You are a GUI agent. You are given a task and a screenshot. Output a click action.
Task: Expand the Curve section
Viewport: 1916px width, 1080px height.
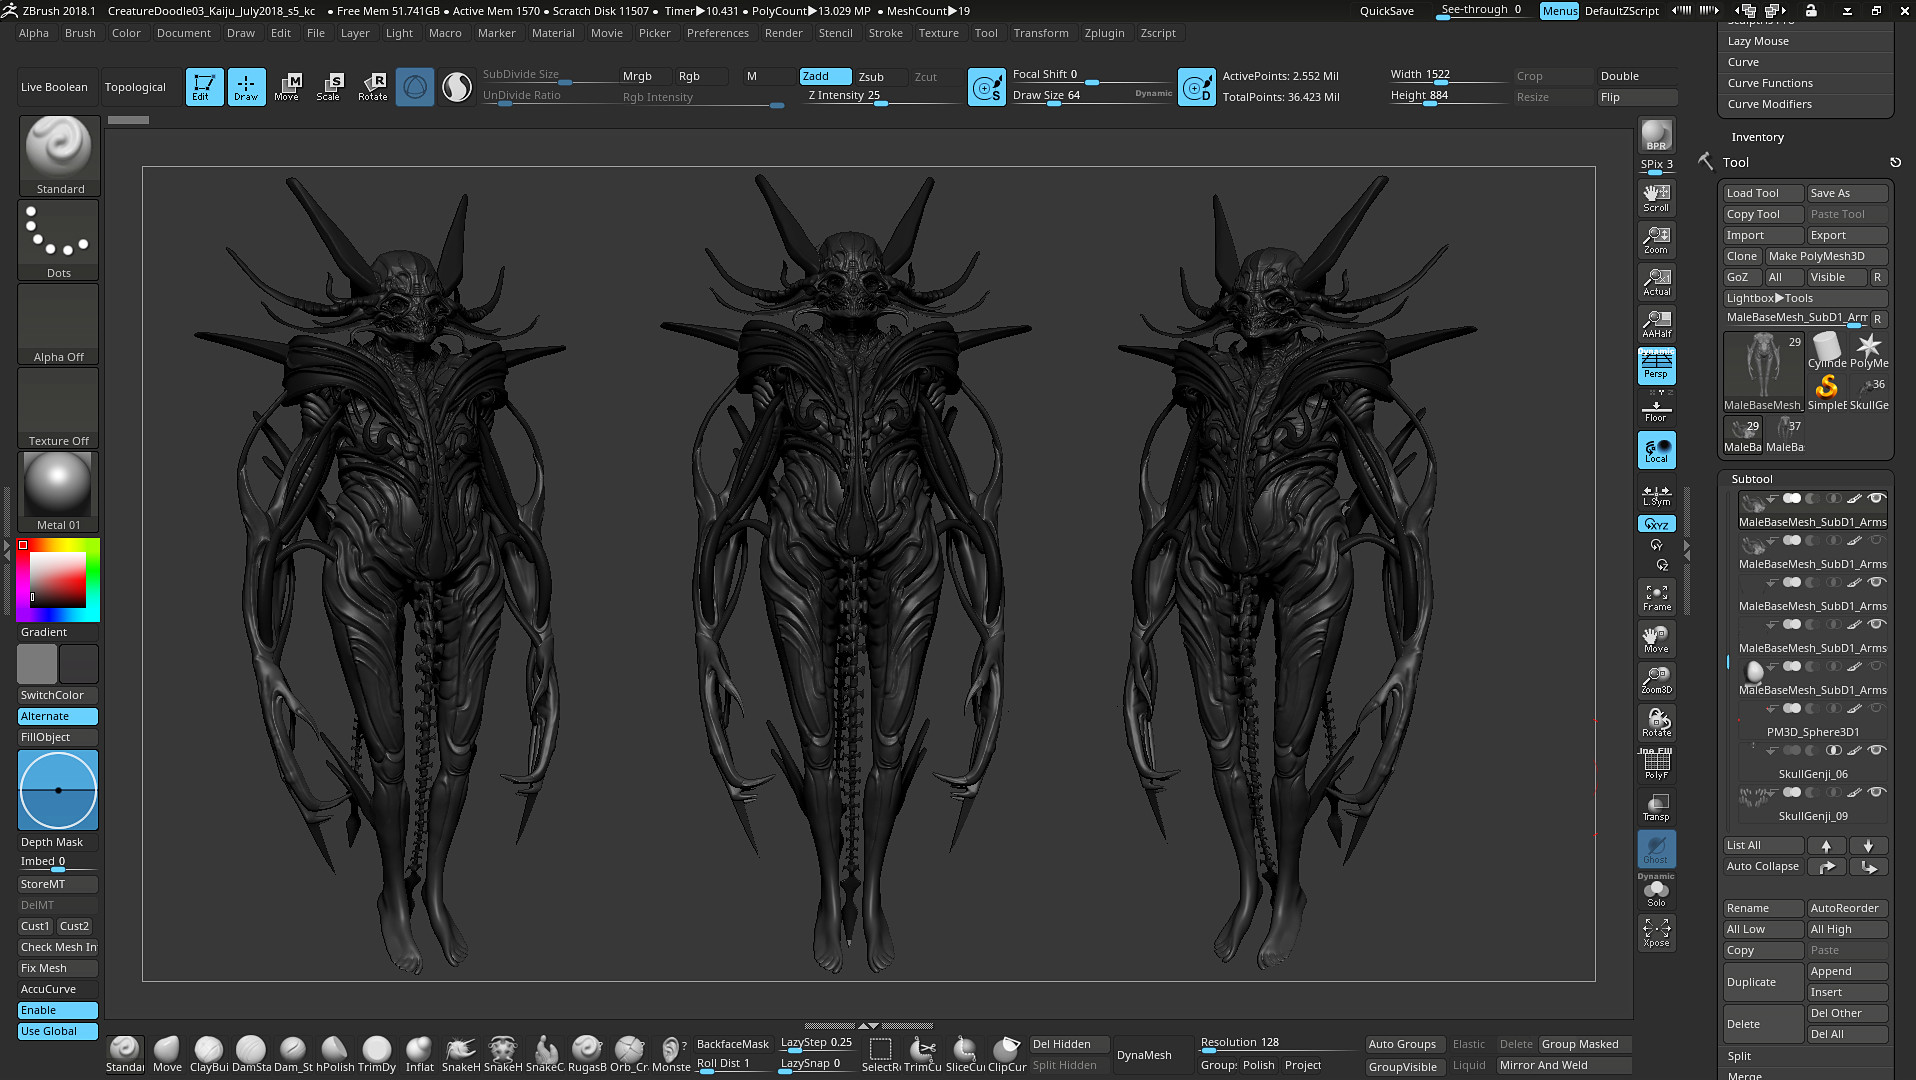click(x=1743, y=62)
